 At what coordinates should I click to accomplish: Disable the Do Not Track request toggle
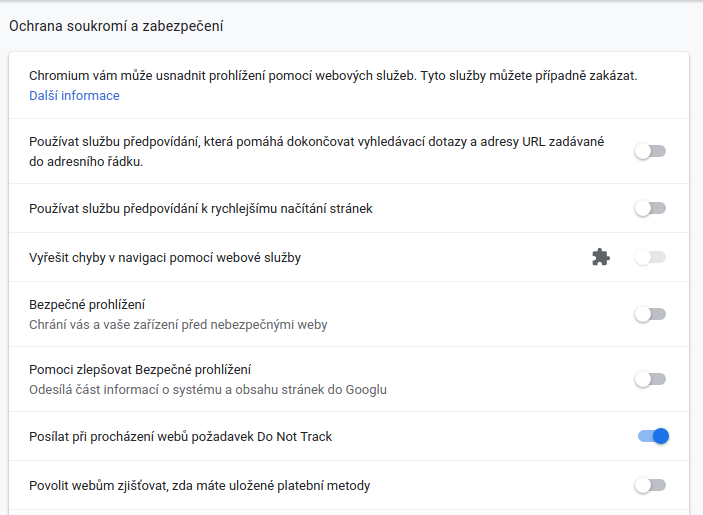653,436
